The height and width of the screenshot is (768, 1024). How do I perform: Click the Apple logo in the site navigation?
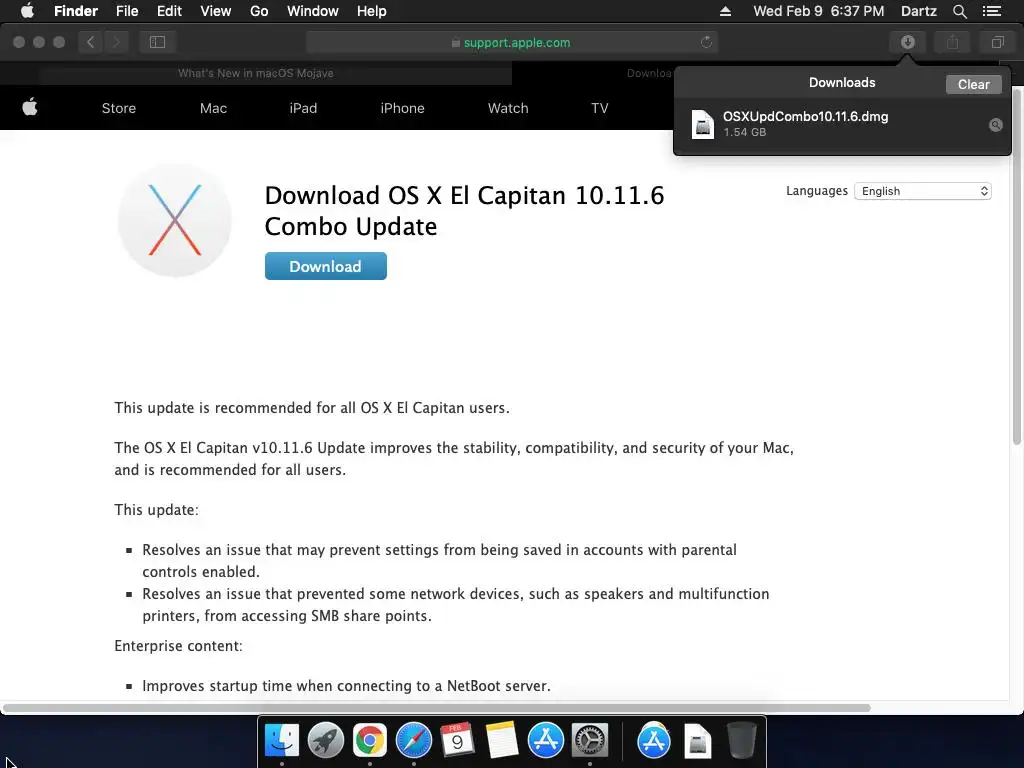[x=30, y=107]
